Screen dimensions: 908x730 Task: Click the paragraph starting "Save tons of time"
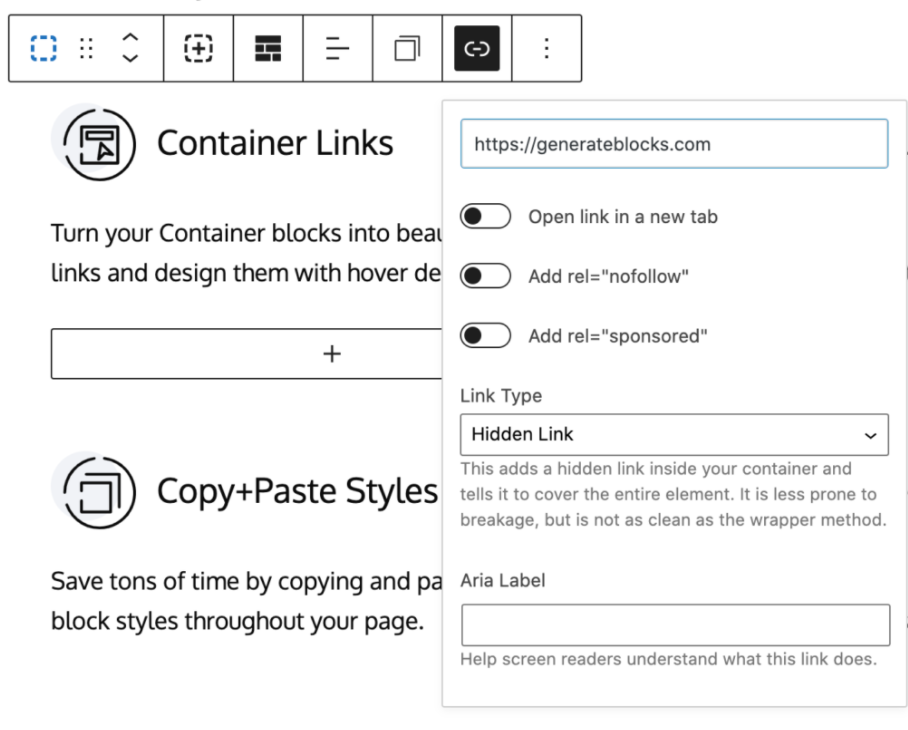coord(246,601)
